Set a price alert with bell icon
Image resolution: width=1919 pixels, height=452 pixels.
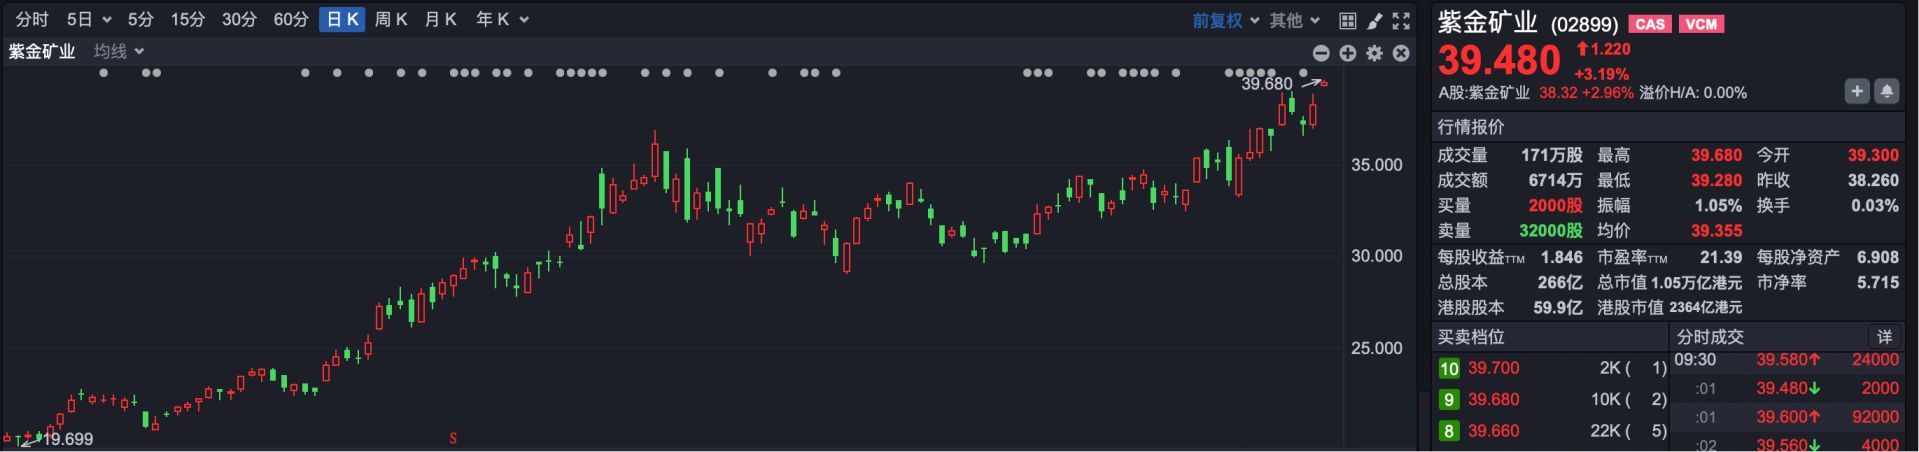coord(1886,91)
